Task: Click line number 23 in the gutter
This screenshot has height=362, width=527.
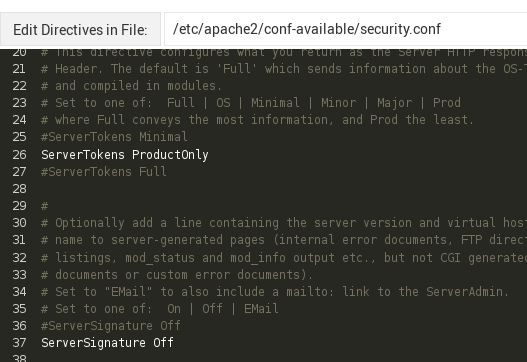Action: [19, 103]
